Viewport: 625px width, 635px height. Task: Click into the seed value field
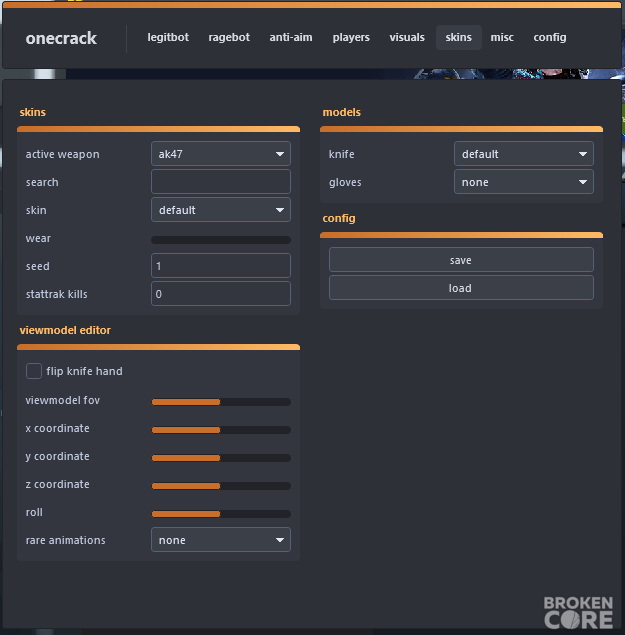point(221,266)
